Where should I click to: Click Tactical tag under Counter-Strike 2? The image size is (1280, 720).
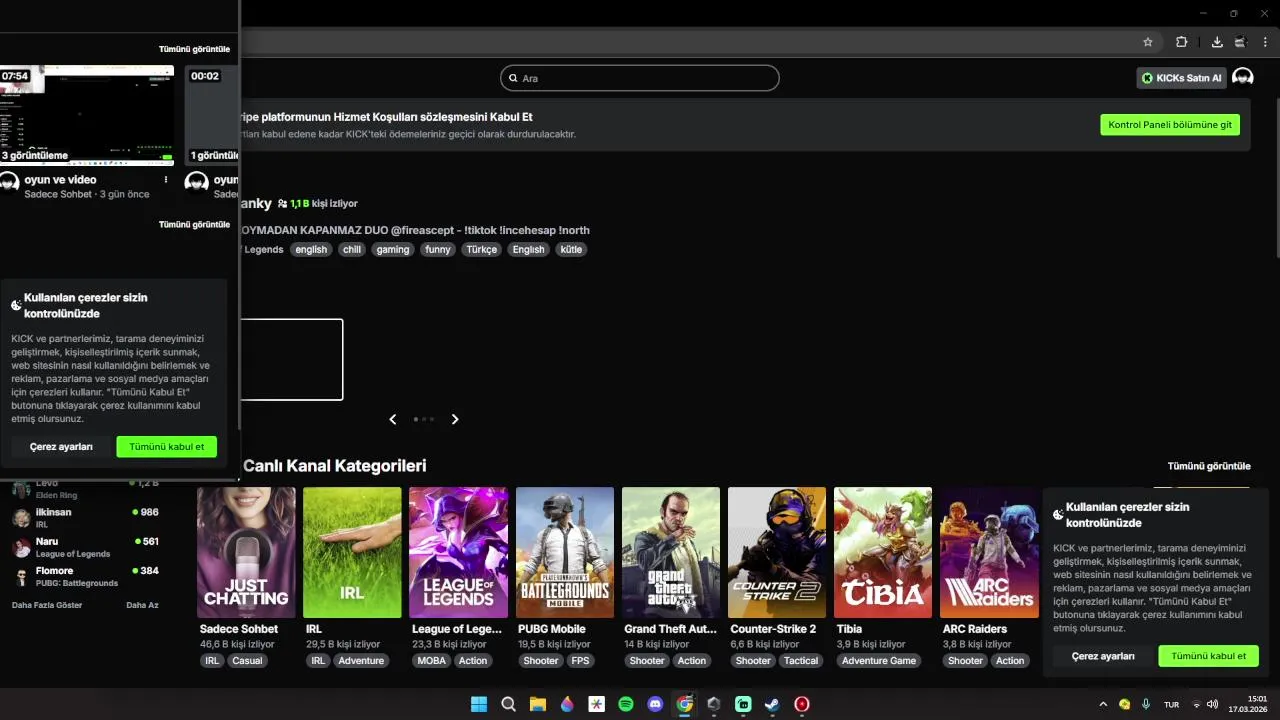(801, 661)
